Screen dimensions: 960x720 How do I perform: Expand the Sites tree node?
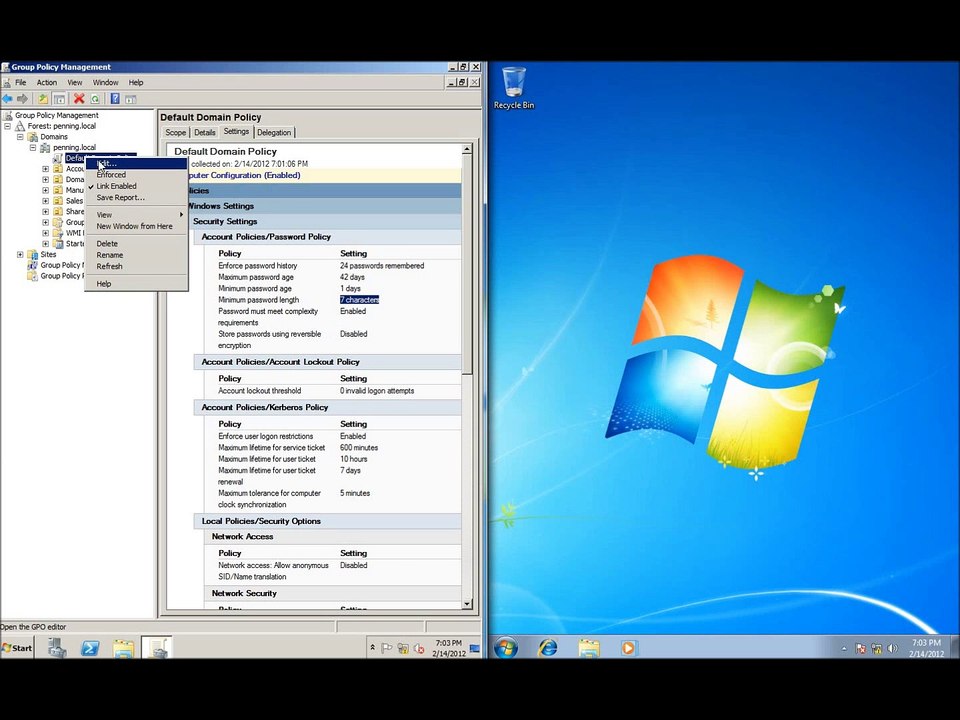tap(20, 254)
